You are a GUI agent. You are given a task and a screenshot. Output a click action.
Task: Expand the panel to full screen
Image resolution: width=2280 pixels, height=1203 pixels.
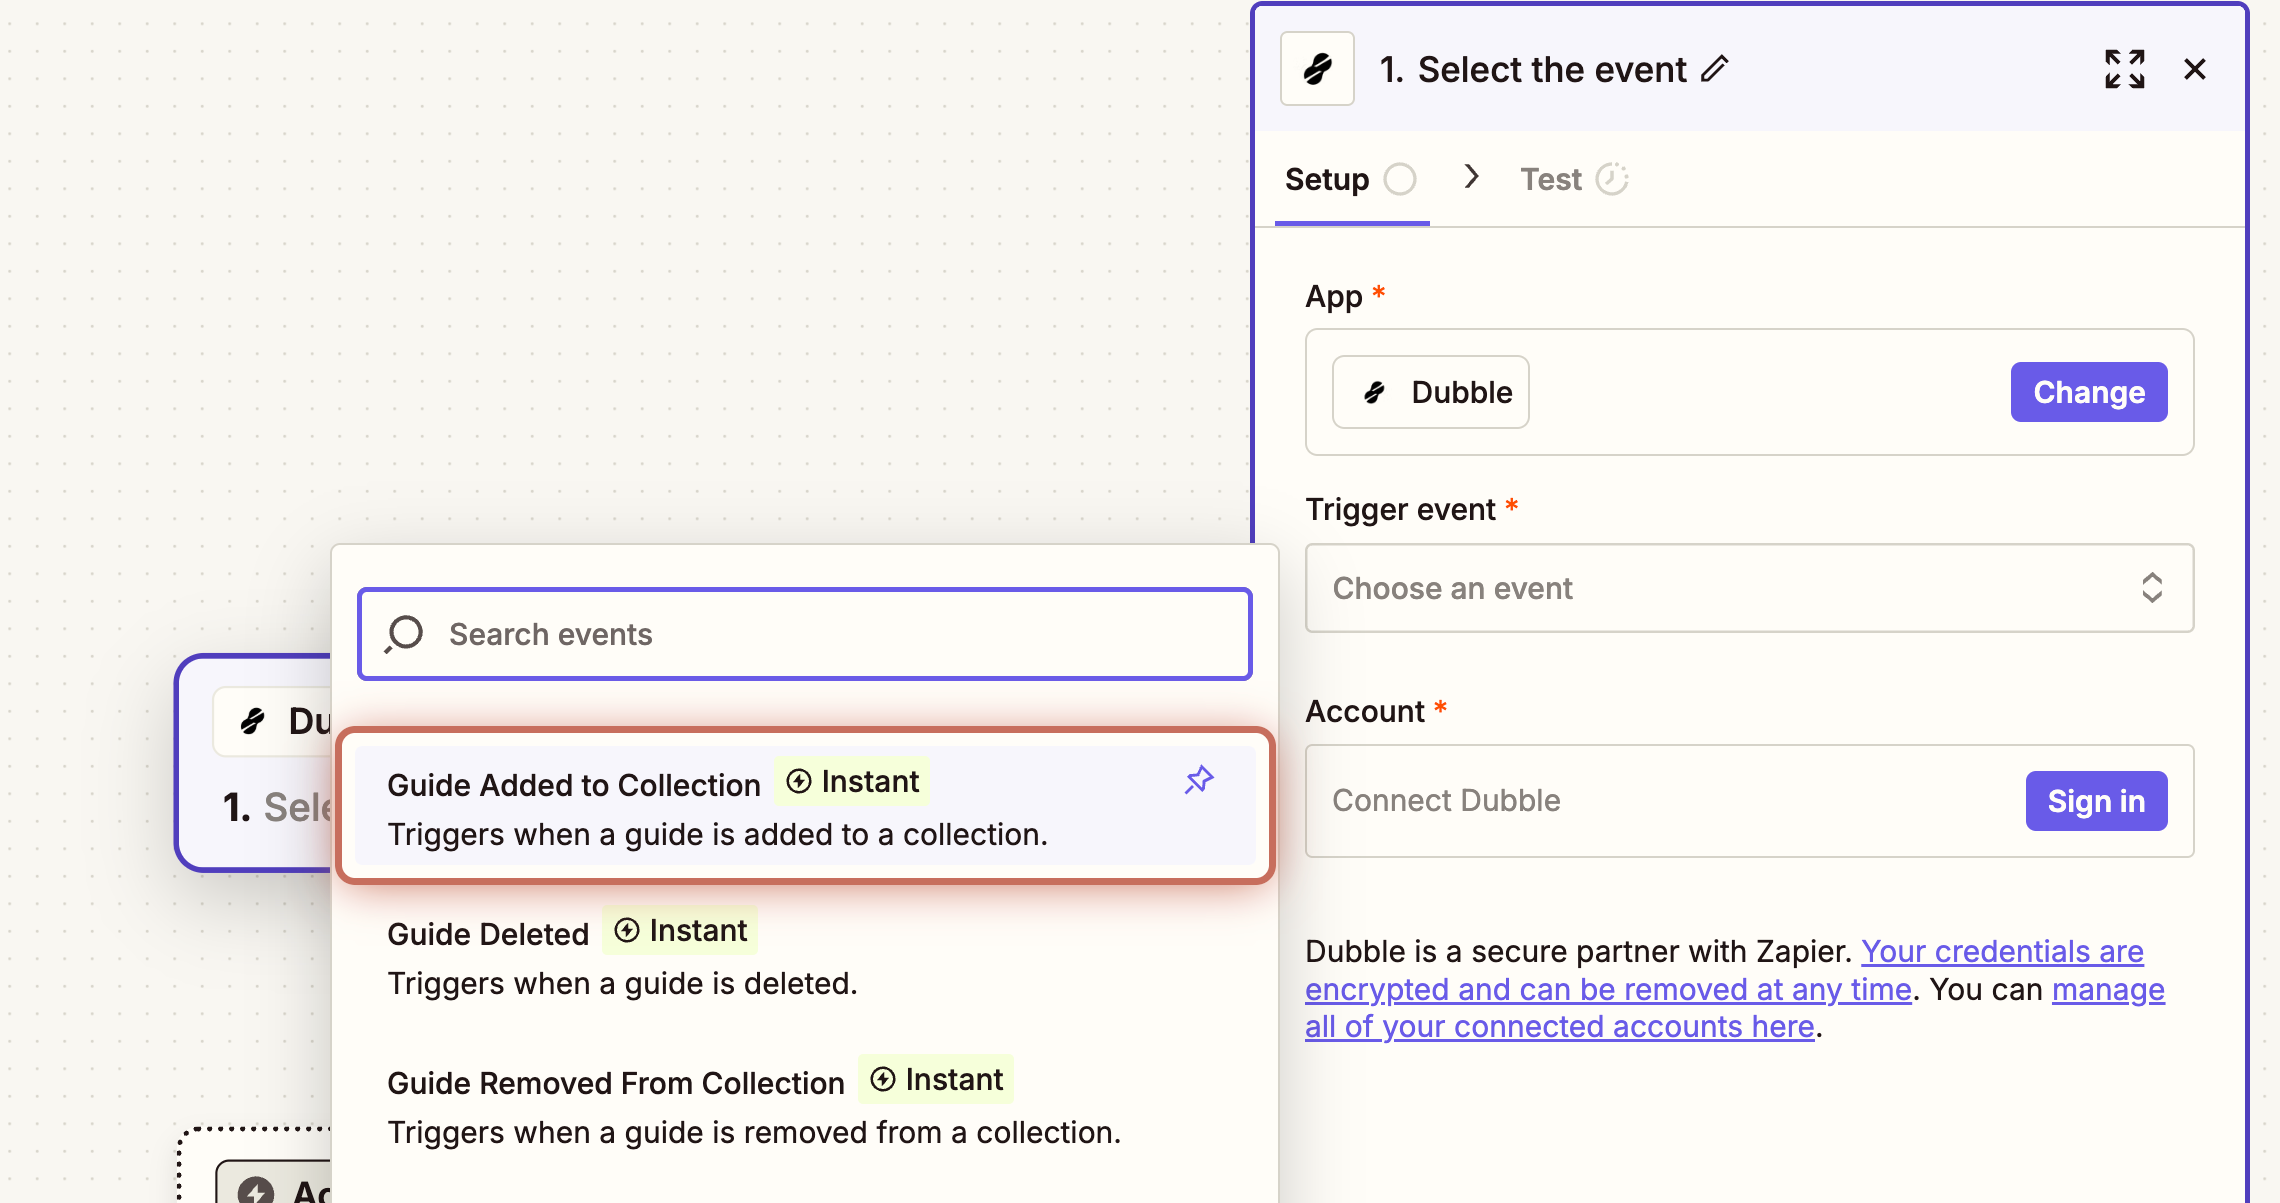tap(2124, 69)
